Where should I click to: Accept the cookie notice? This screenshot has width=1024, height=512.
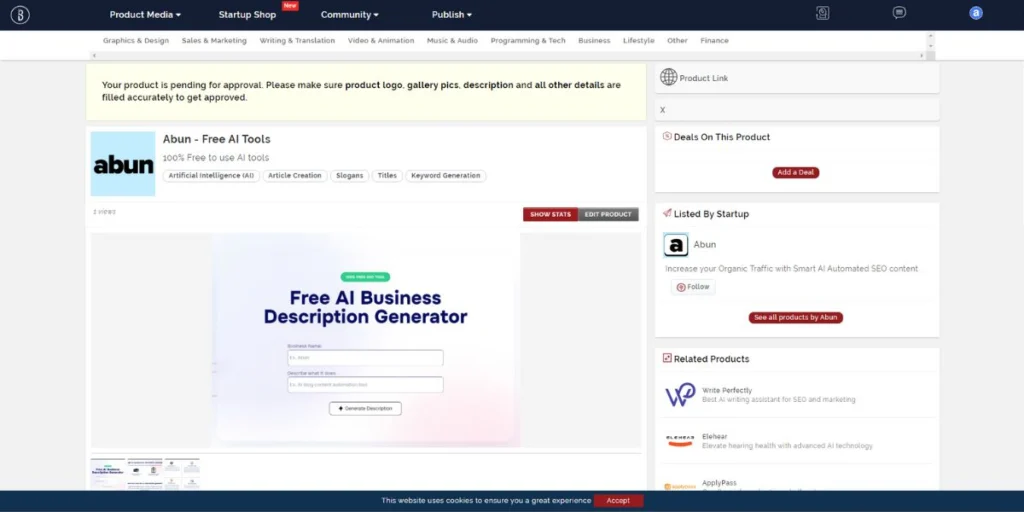point(618,501)
